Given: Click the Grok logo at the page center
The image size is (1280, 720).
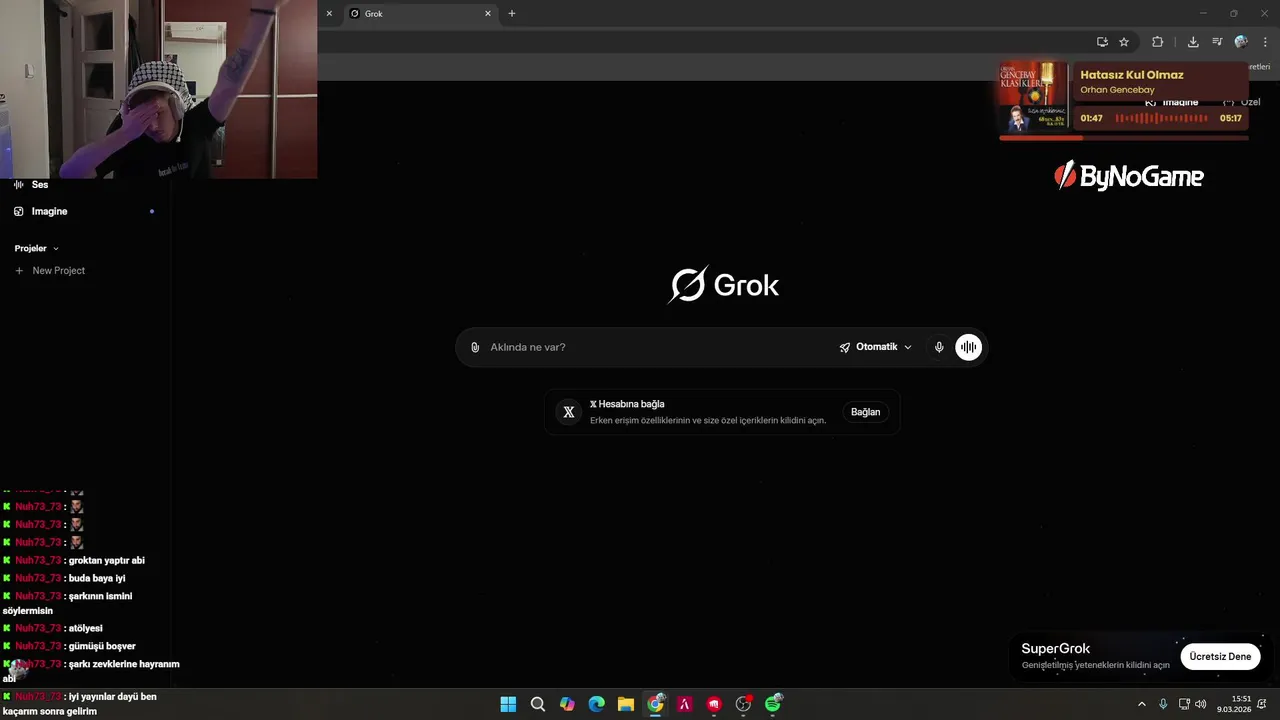Looking at the screenshot, I should click(x=723, y=285).
